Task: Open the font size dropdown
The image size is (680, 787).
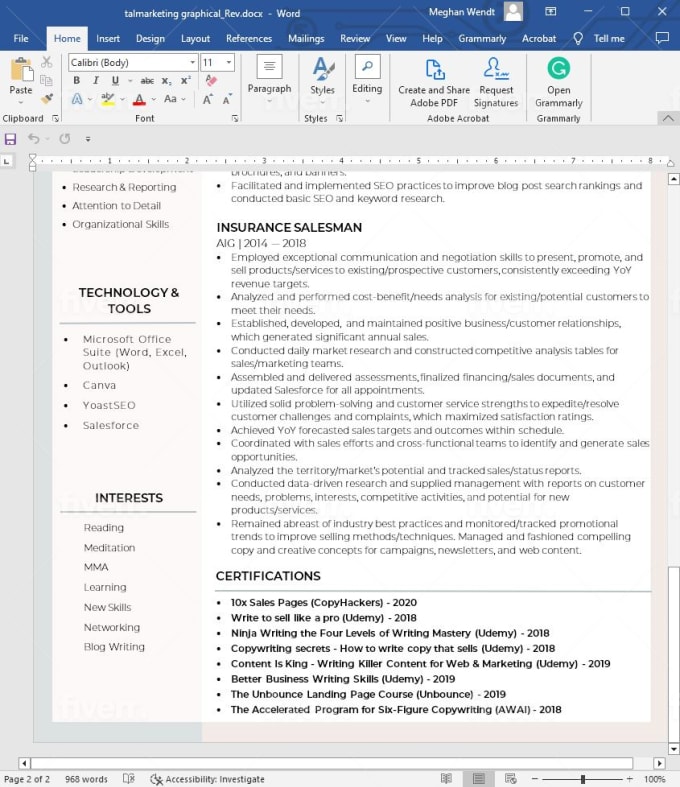Action: pyautogui.click(x=229, y=62)
